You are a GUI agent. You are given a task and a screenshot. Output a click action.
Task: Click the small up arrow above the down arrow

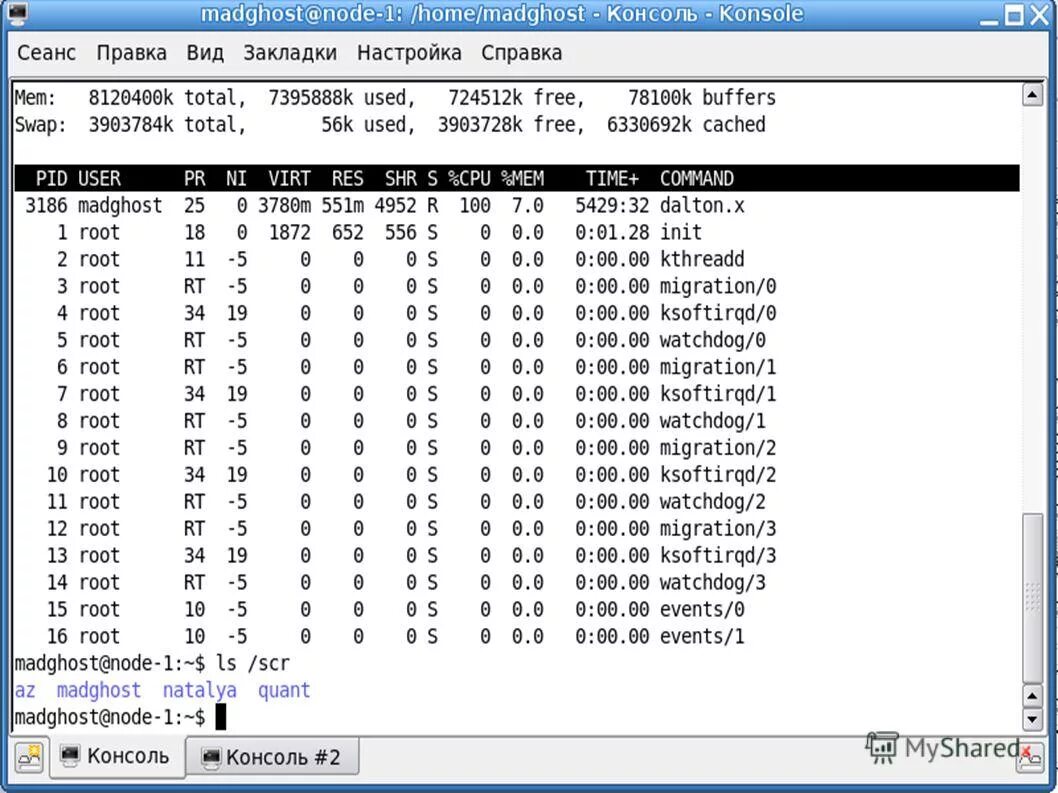click(x=1033, y=697)
